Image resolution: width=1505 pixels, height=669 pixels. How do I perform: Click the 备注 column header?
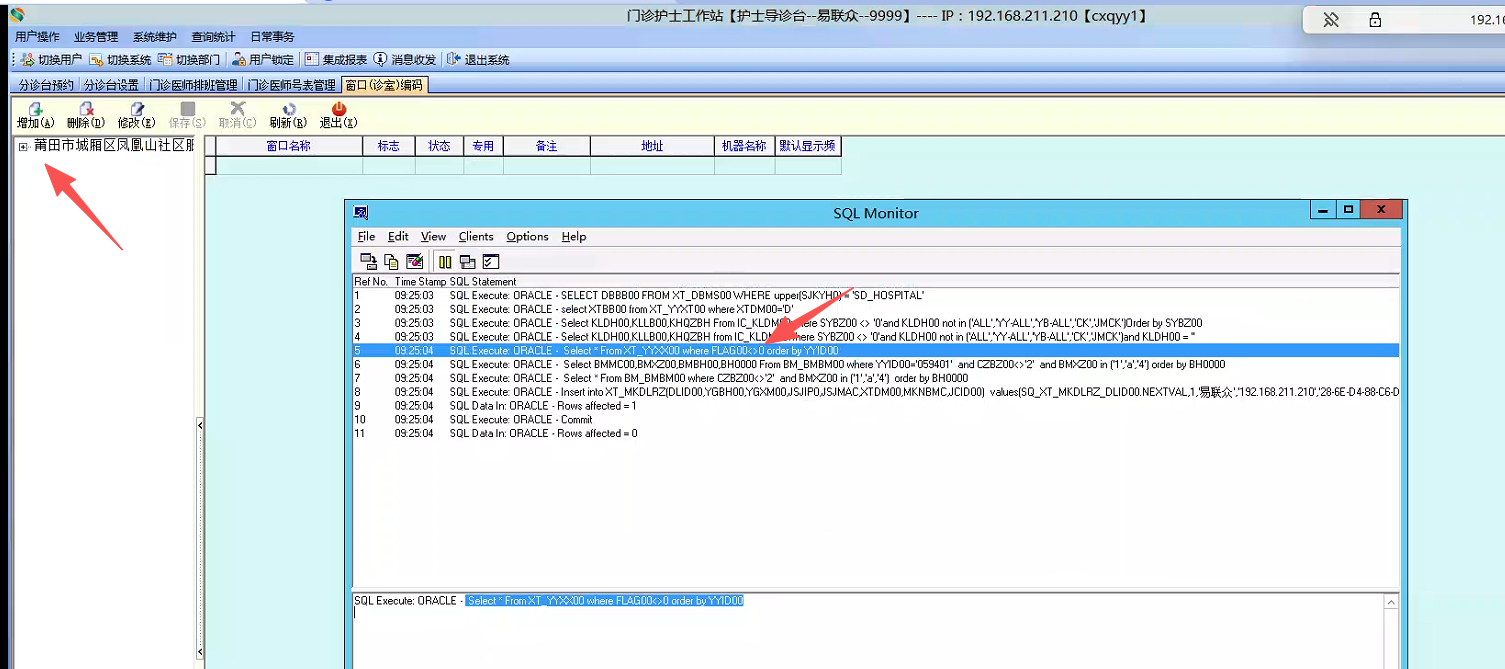tap(547, 146)
